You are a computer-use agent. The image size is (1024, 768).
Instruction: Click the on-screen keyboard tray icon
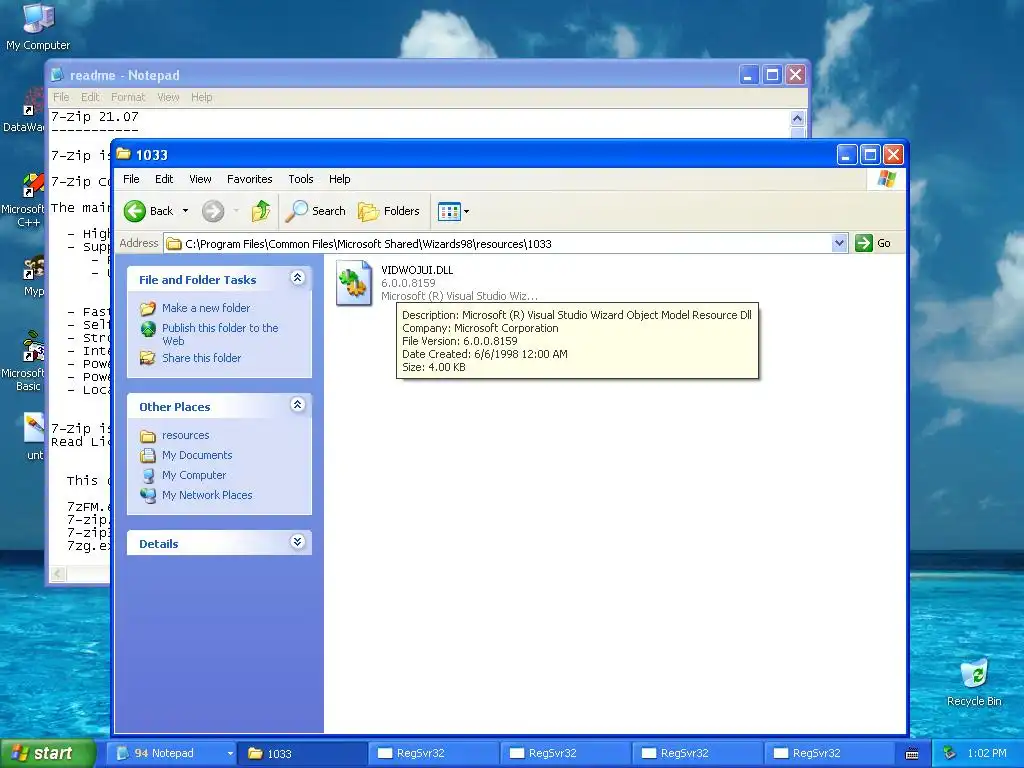click(912, 754)
